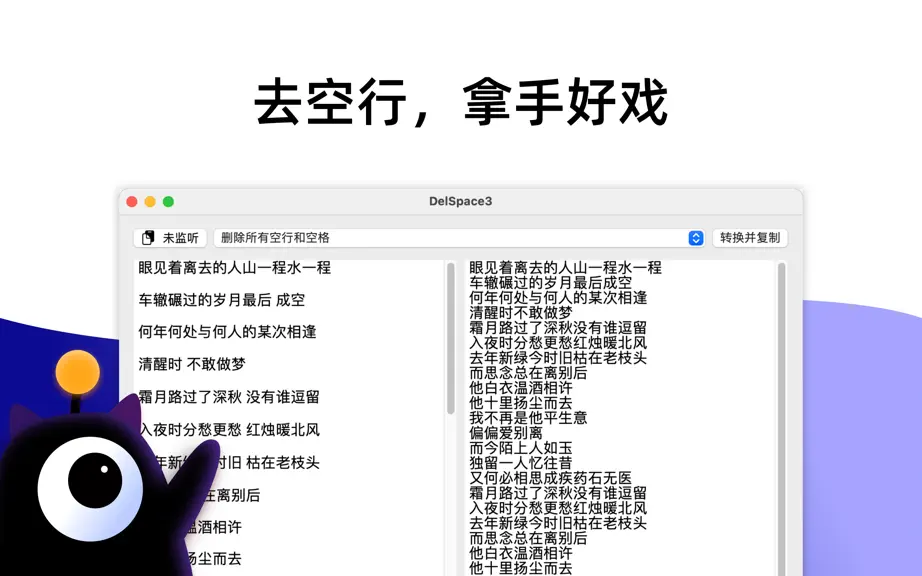Screen dimensions: 922x576
Task: Close the DelSpace3 window with the red button
Action: tap(132, 202)
